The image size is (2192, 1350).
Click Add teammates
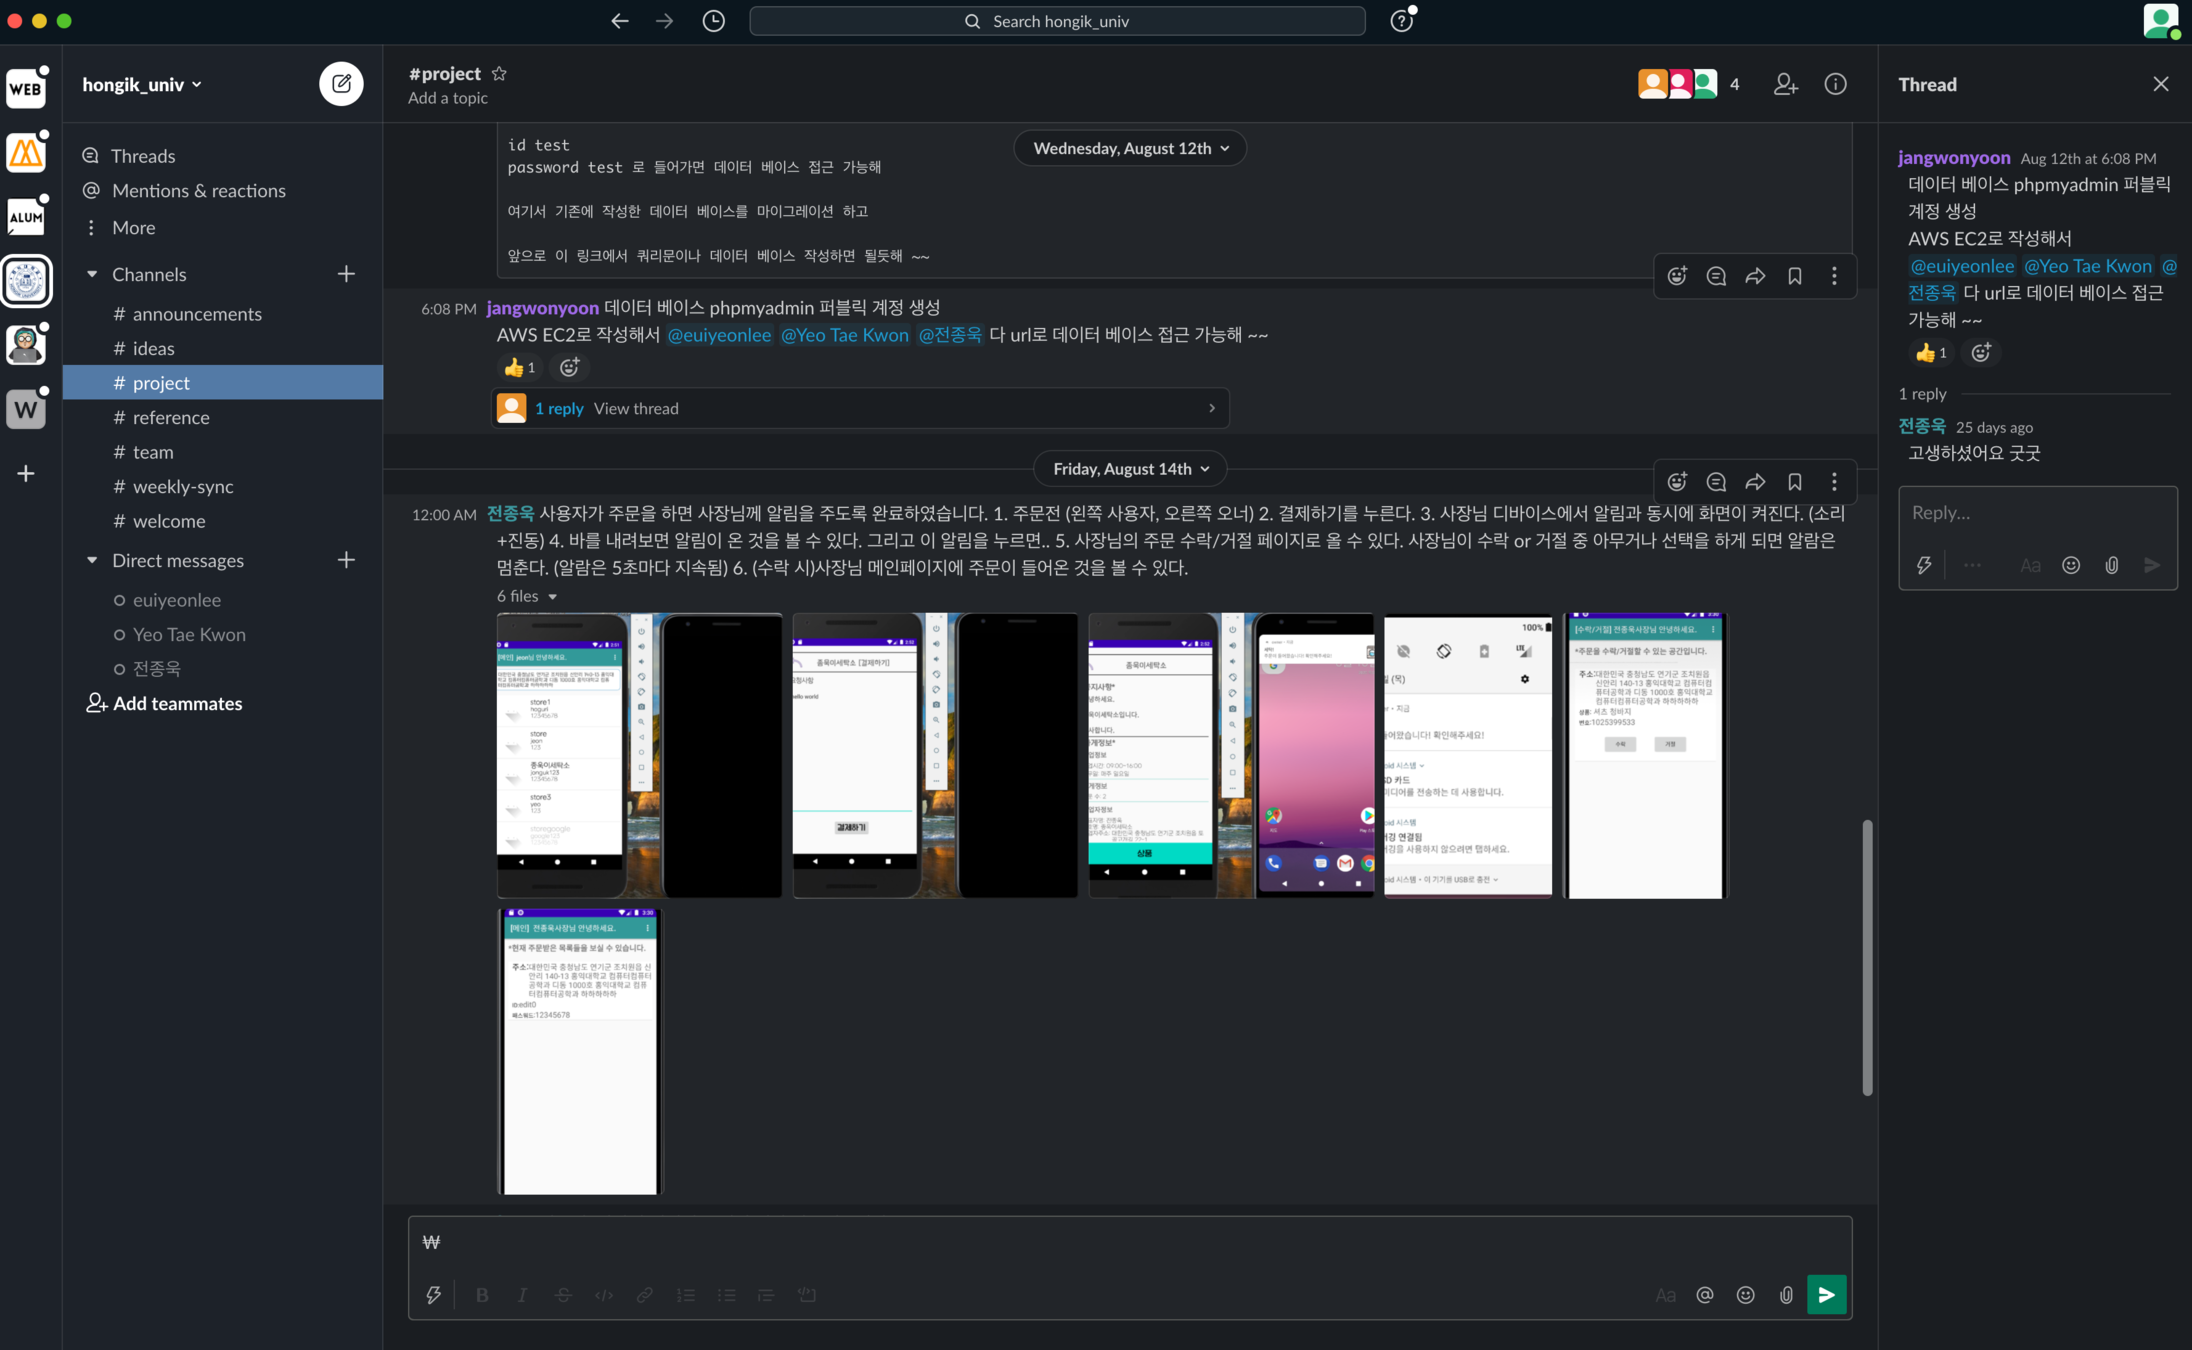click(177, 704)
